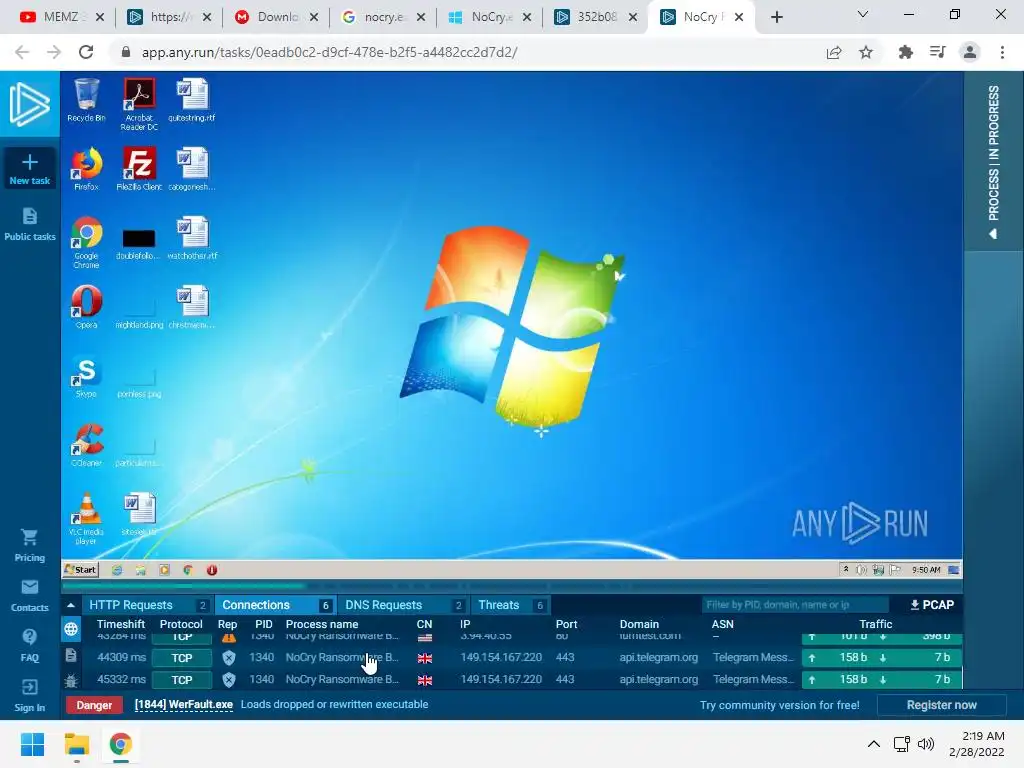The image size is (1024, 768).
Task: Click the Danger status label
Action: (94, 705)
